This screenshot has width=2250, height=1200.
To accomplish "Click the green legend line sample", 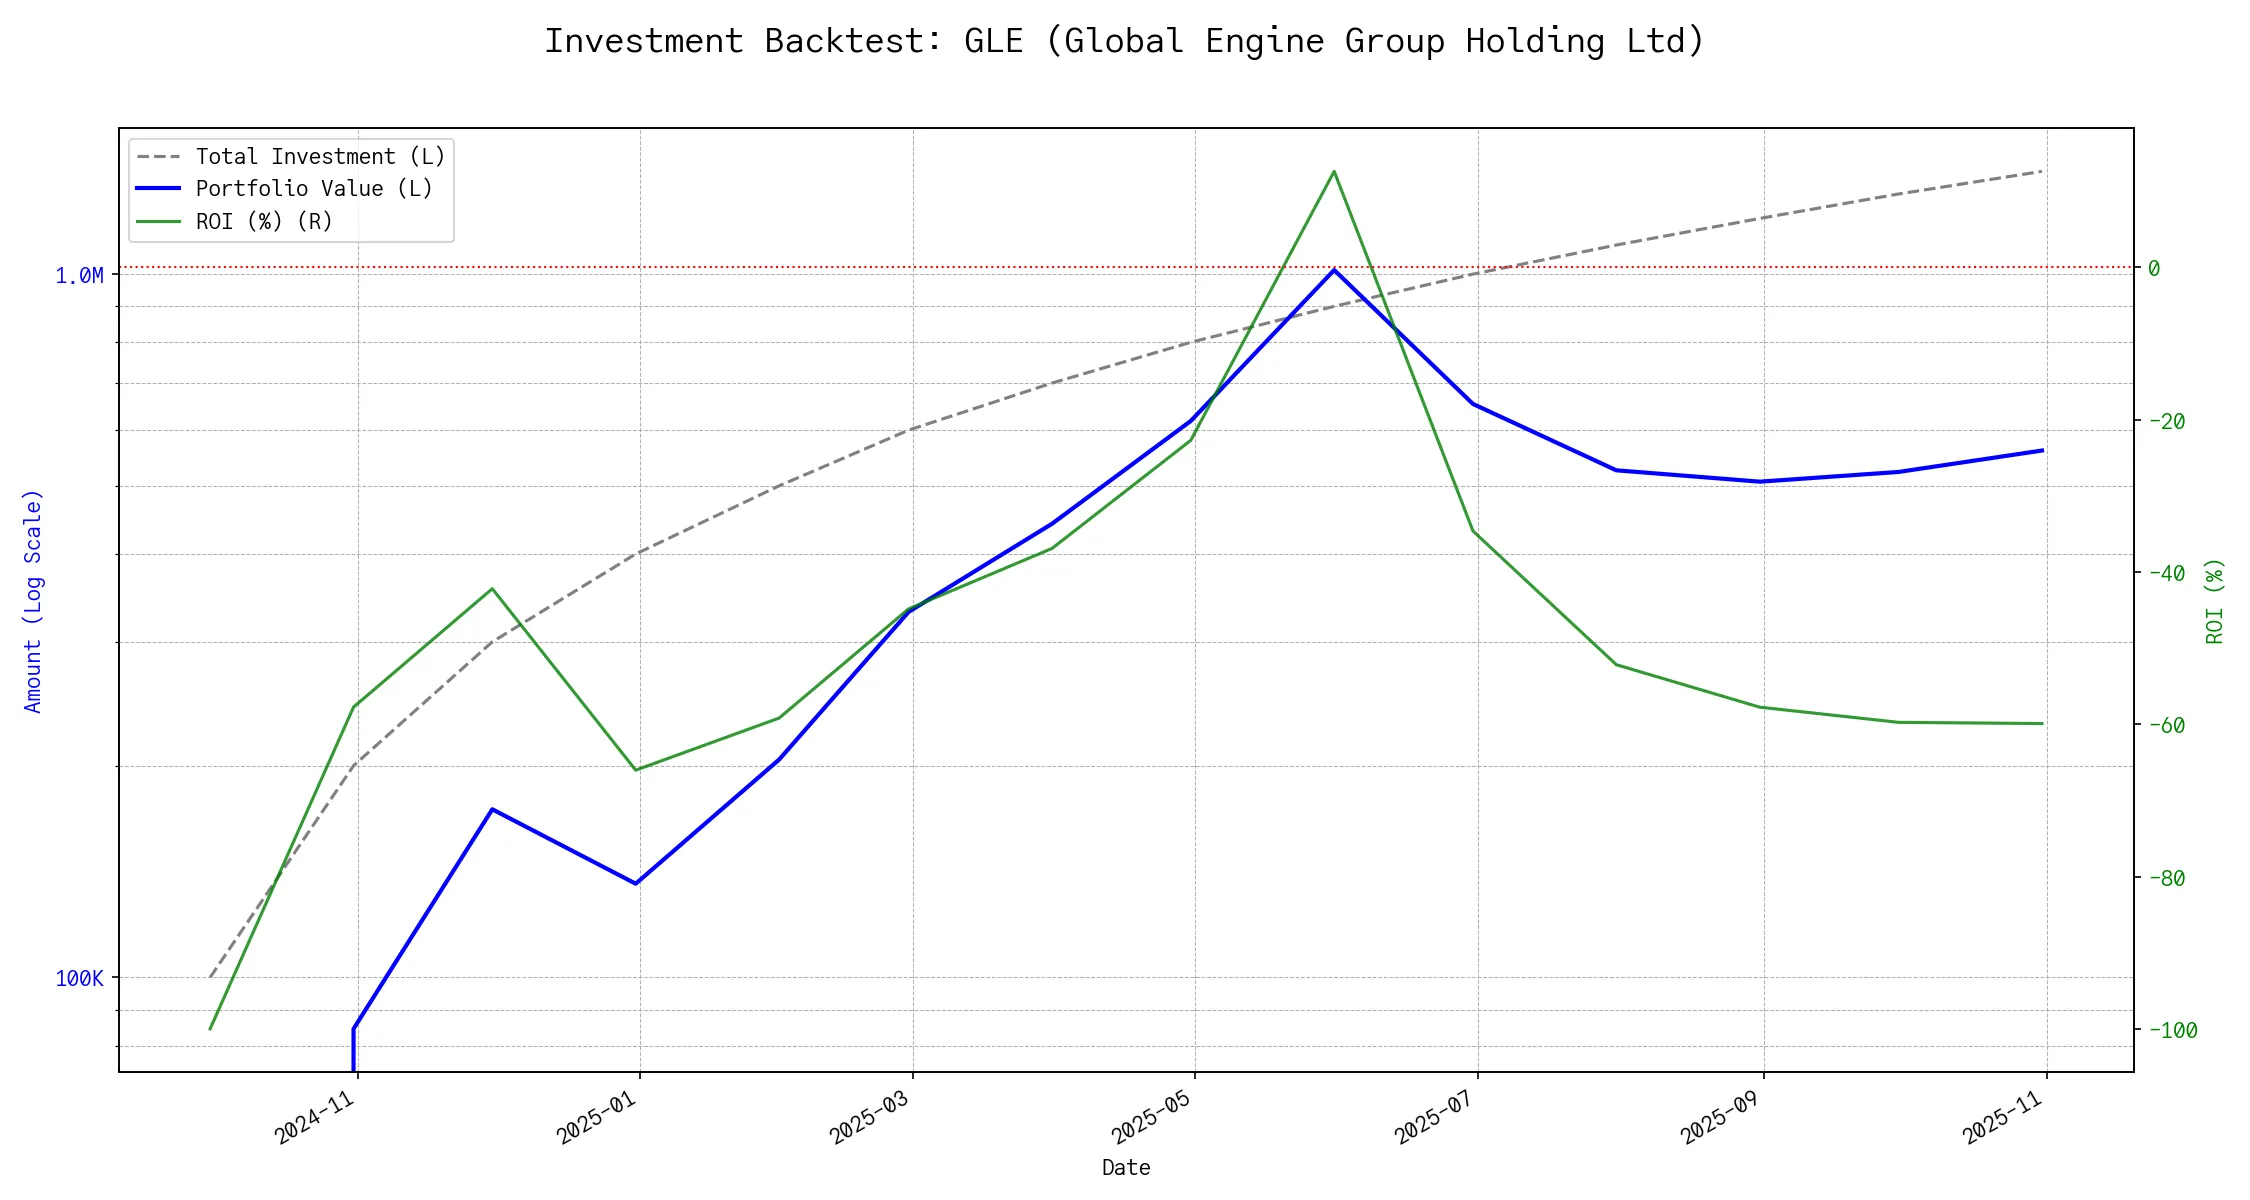I will point(159,222).
